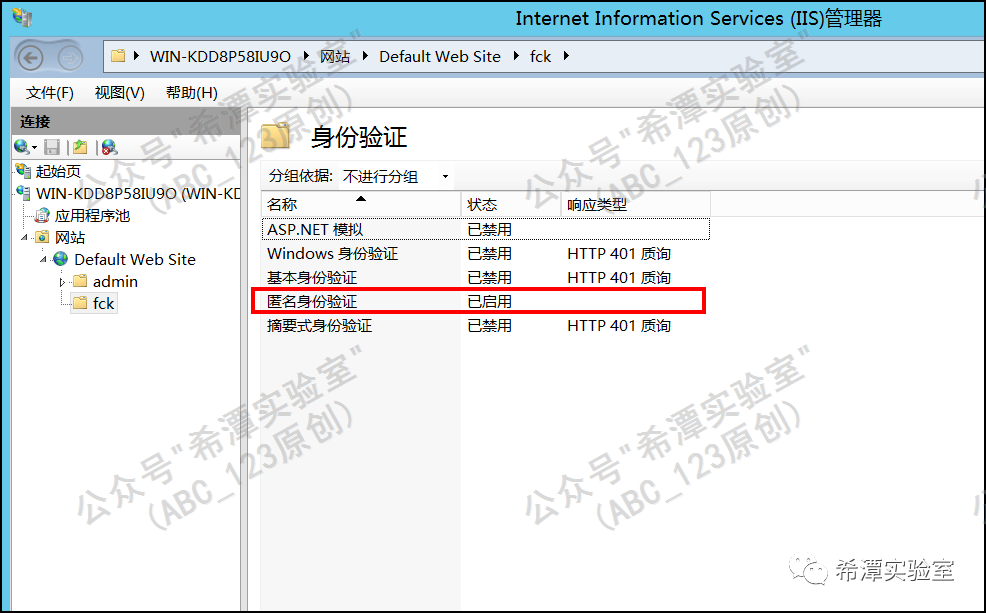This screenshot has width=986, height=613.
Task: Open dropdown arrow beside connect icon
Action: pyautogui.click(x=34, y=148)
